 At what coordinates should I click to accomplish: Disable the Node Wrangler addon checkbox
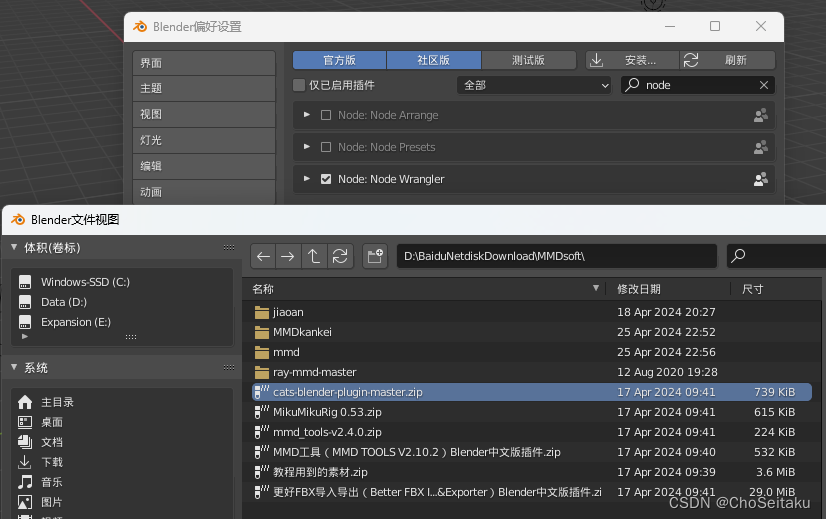(x=326, y=180)
